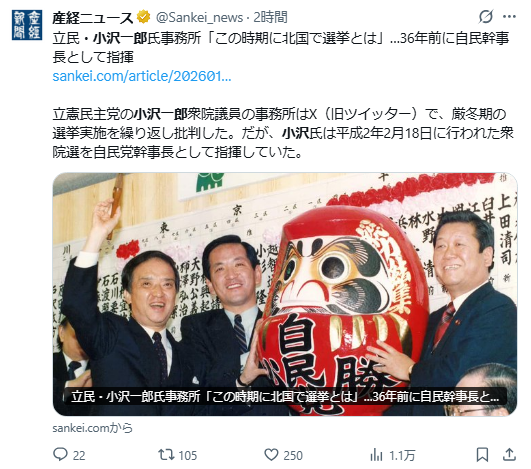The width and height of the screenshot is (531, 469).
Task: Open the sankei.com/article link
Action: (x=142, y=76)
